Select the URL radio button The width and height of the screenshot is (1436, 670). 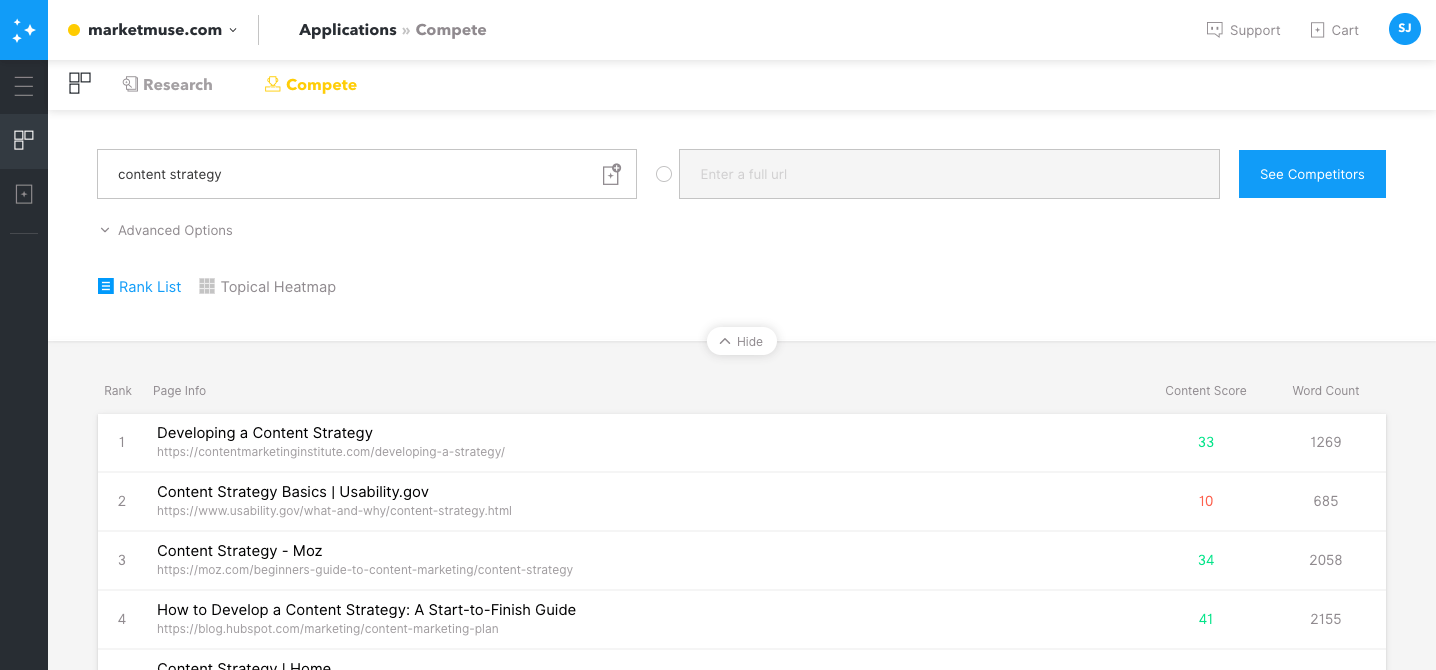click(664, 174)
